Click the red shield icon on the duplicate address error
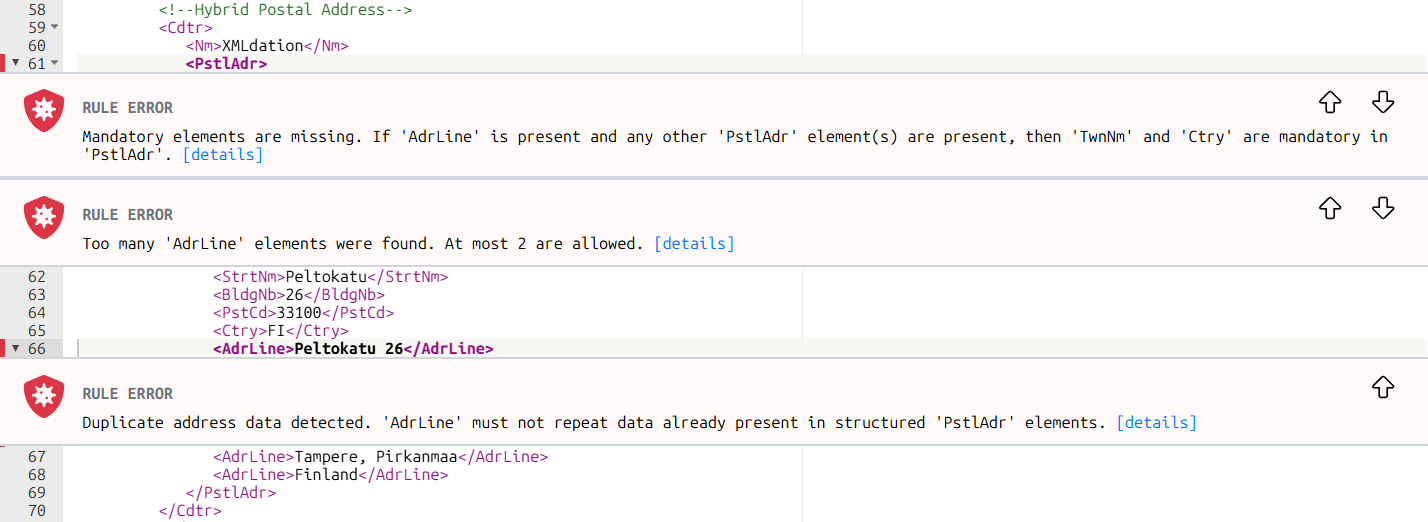The width and height of the screenshot is (1428, 522). [x=44, y=396]
